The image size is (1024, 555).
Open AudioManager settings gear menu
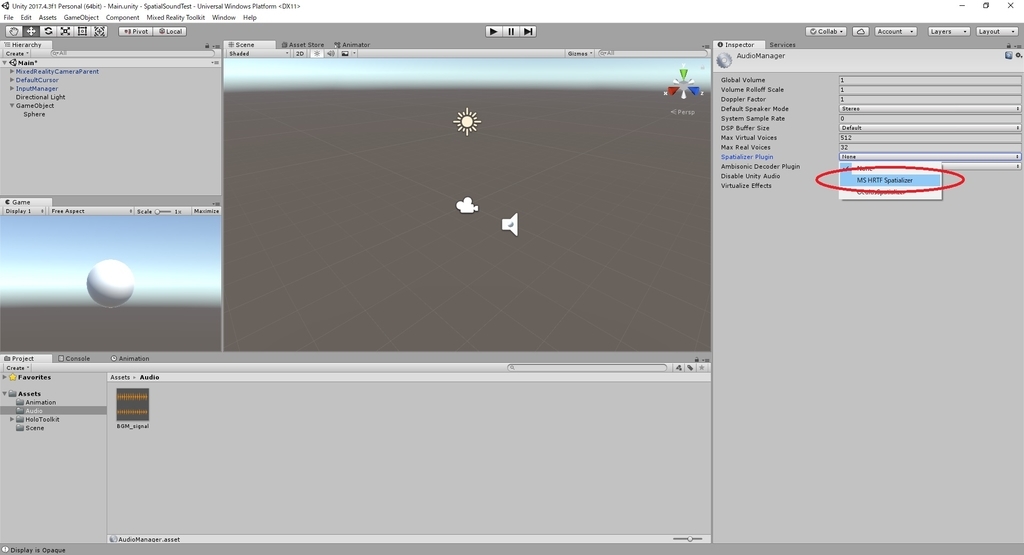coord(1019,56)
